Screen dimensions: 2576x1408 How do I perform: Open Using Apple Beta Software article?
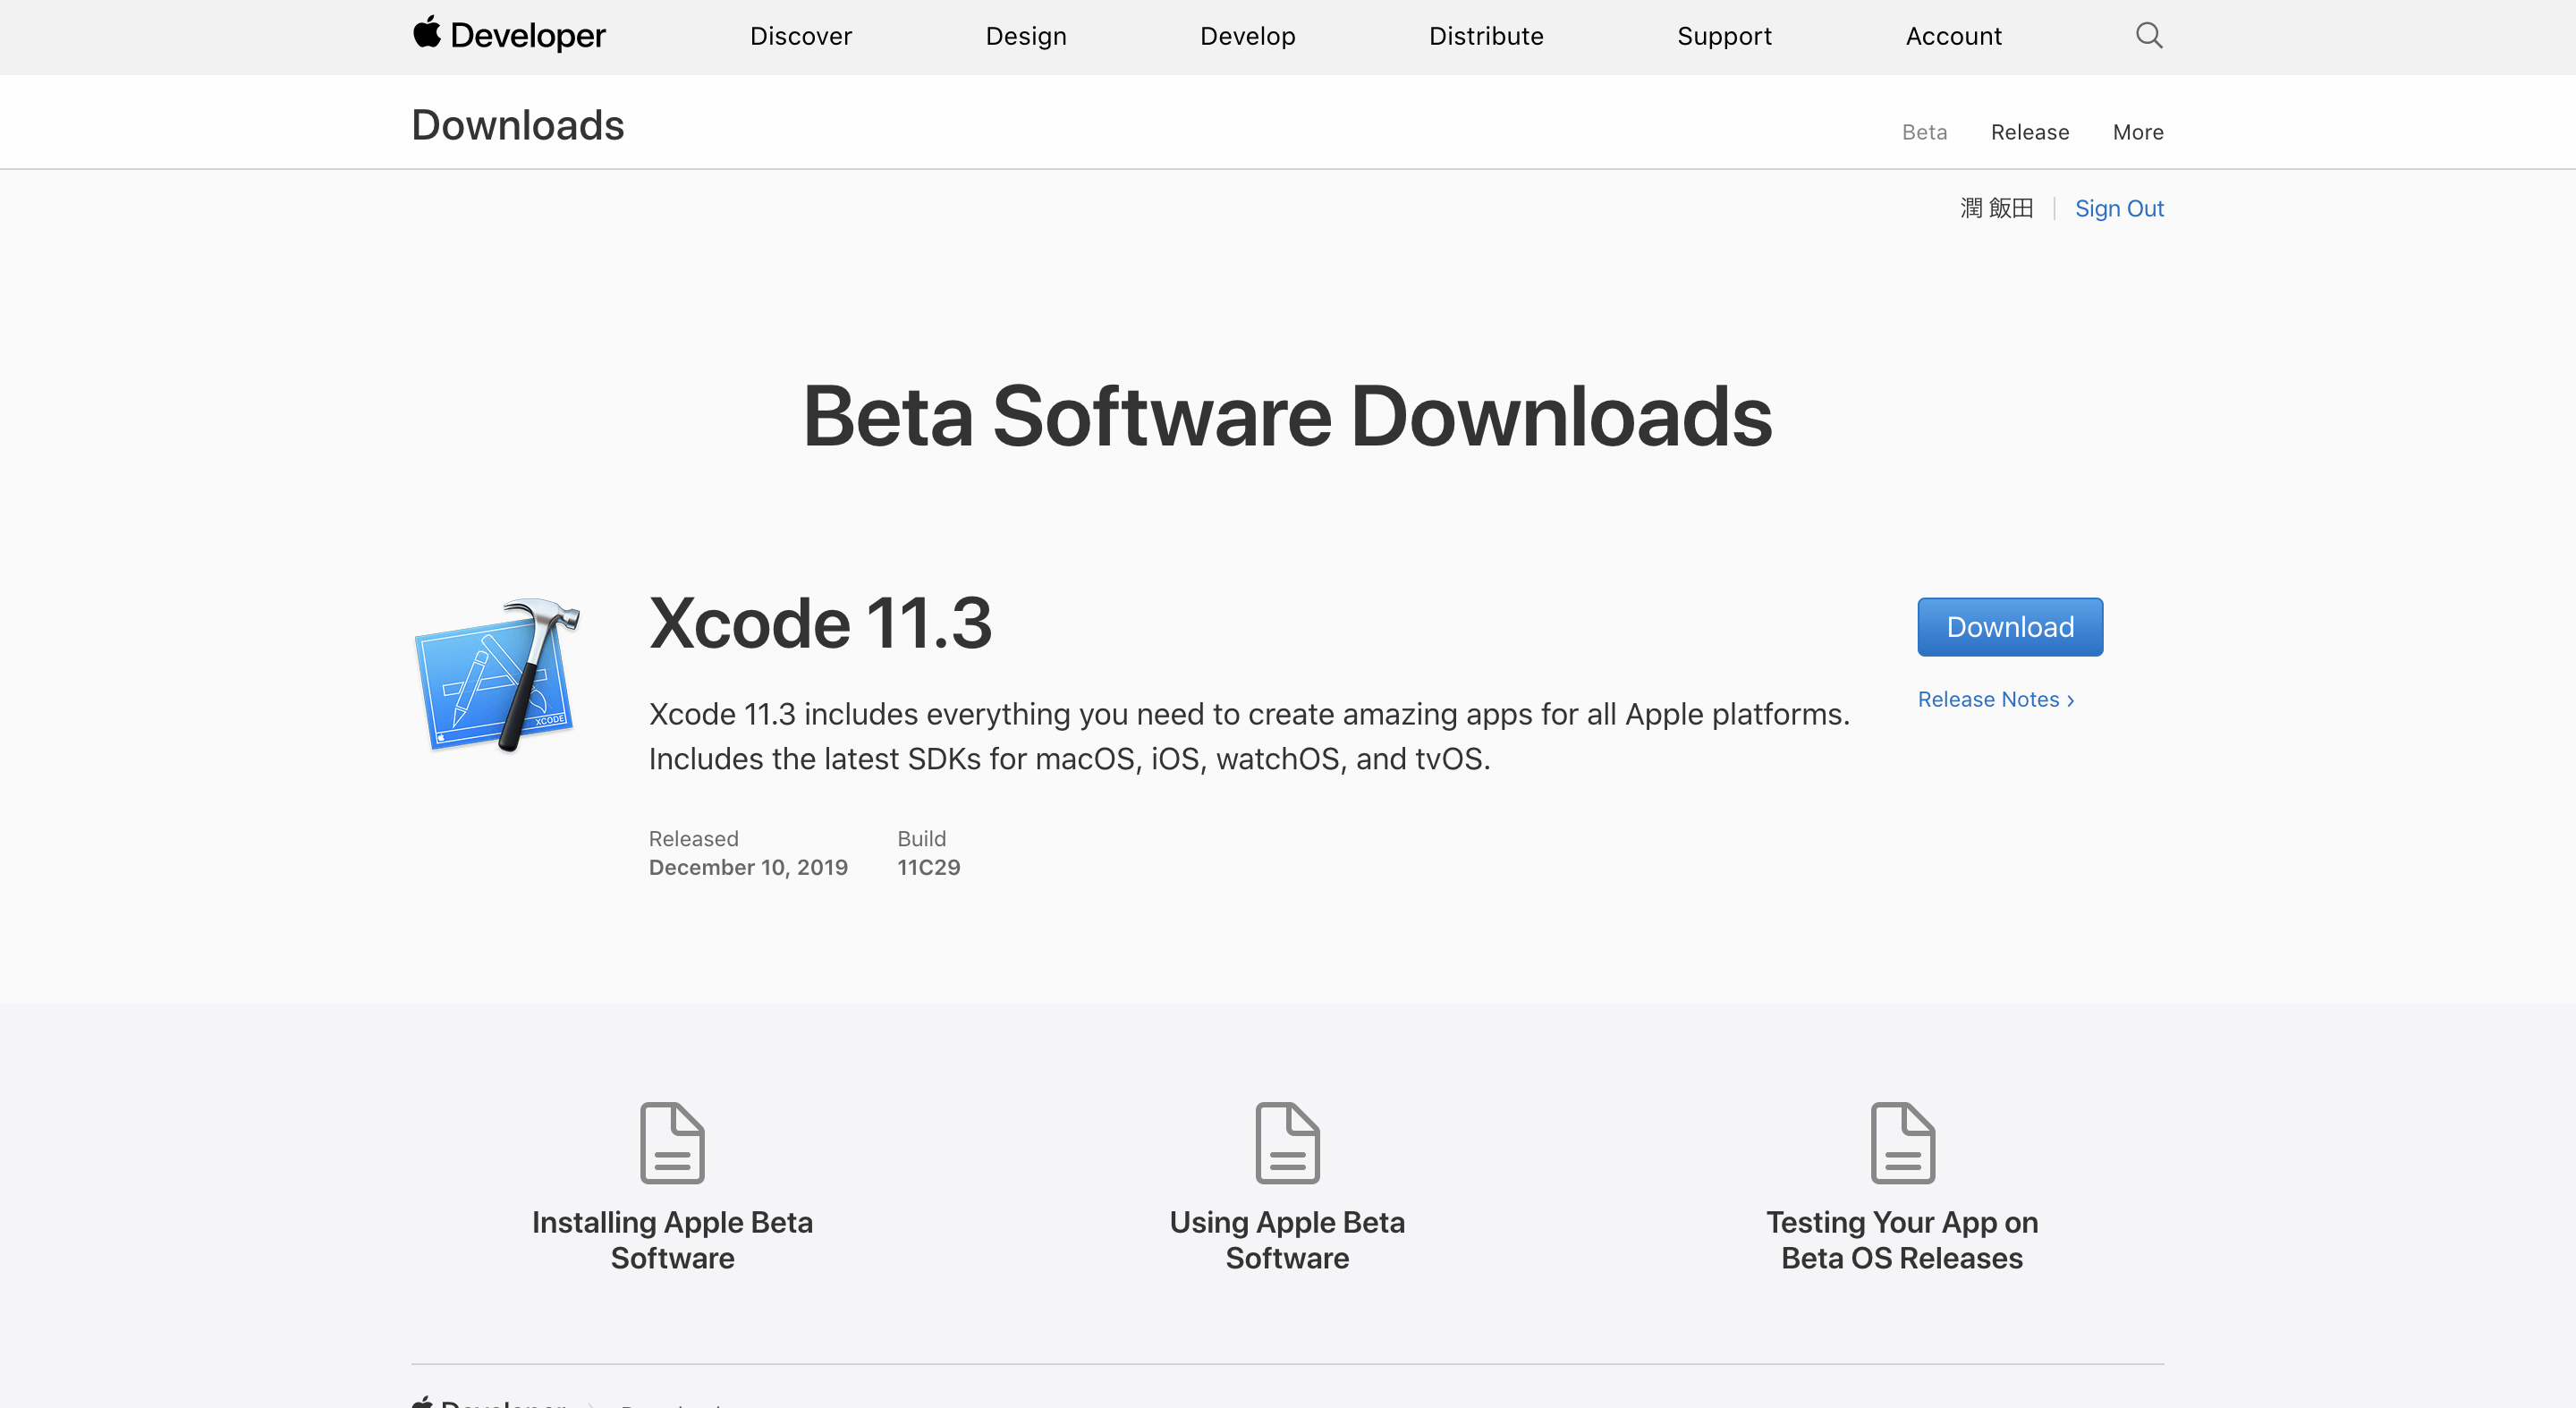(x=1287, y=1240)
